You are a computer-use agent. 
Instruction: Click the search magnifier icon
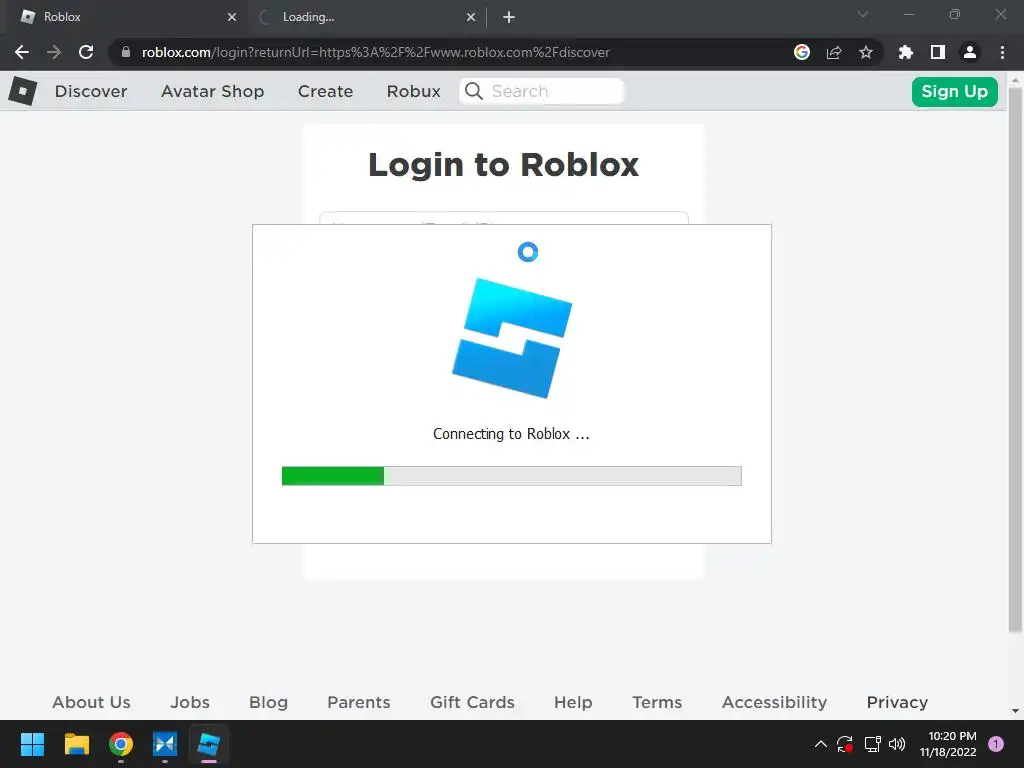(474, 91)
